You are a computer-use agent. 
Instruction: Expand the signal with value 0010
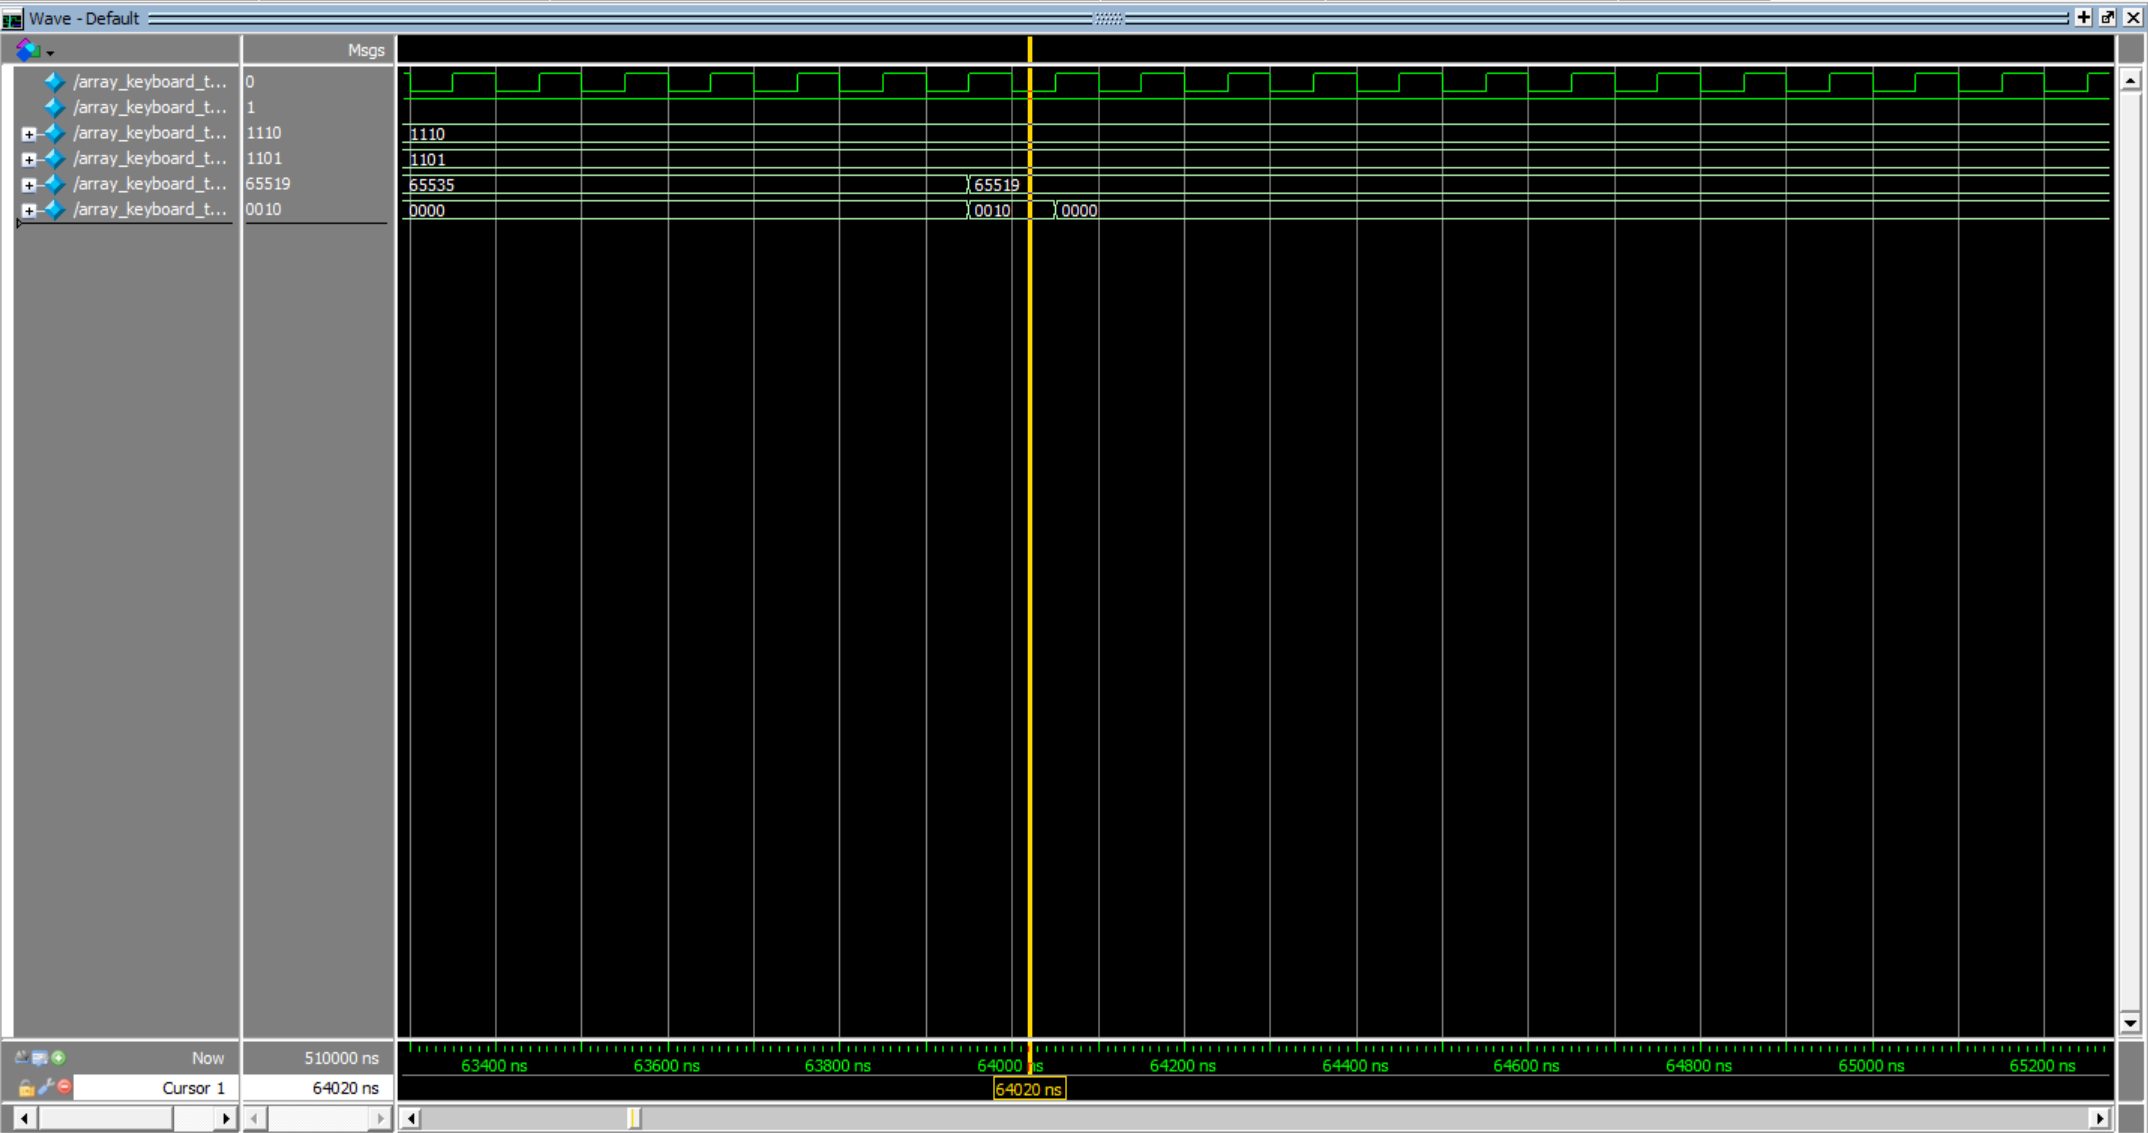(x=29, y=210)
